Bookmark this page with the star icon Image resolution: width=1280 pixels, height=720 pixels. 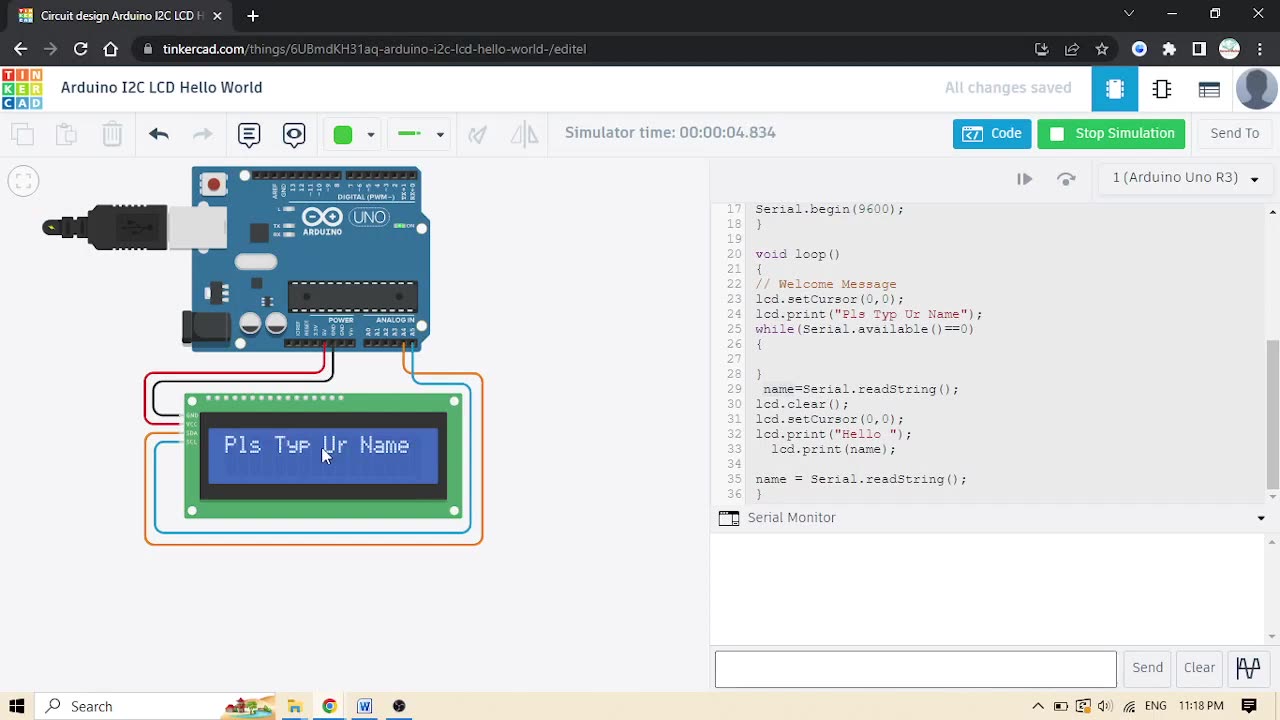(1102, 49)
